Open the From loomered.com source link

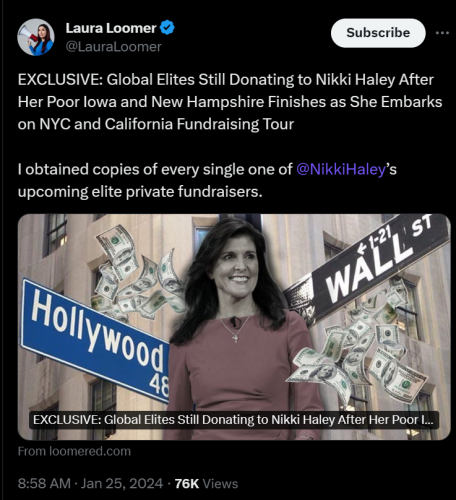[x=74, y=451]
